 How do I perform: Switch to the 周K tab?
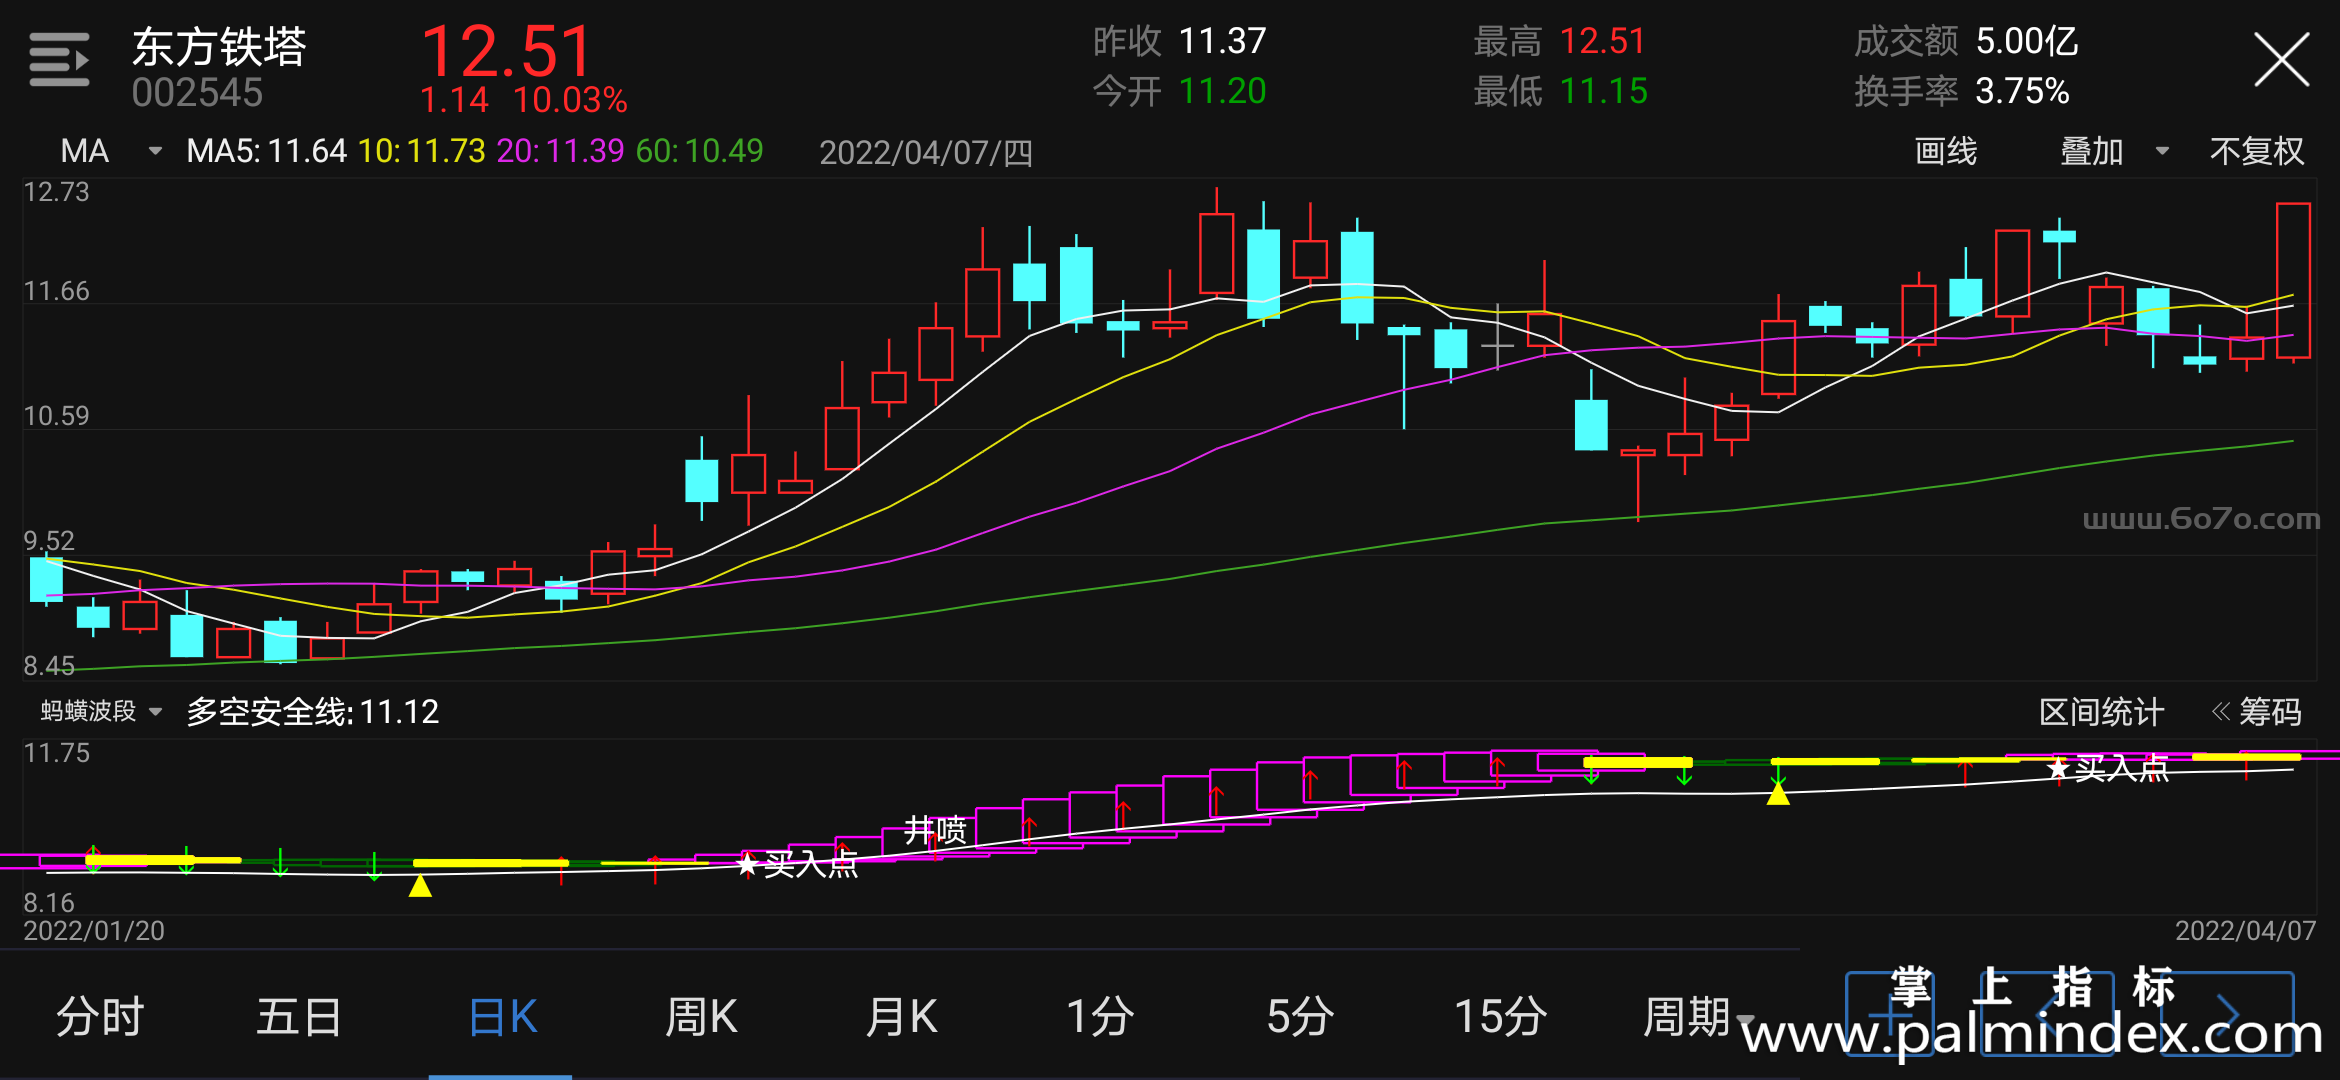coord(701,1016)
